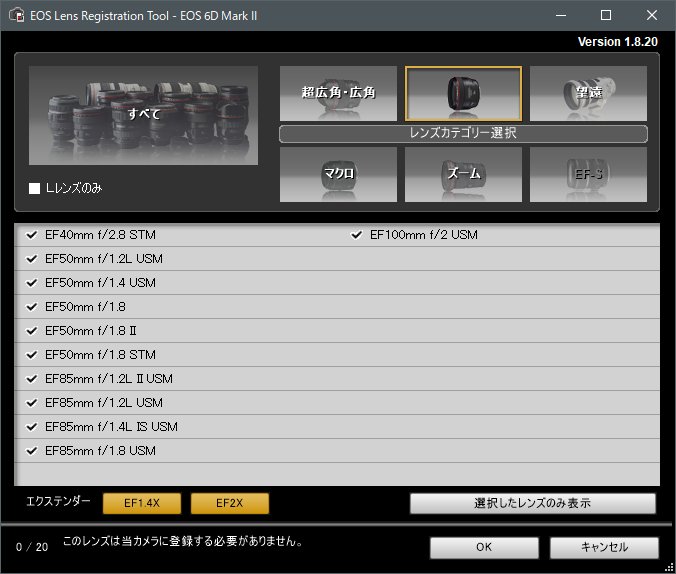Close the EOS Lens Registration Tool window
The image size is (676, 574).
[652, 15]
